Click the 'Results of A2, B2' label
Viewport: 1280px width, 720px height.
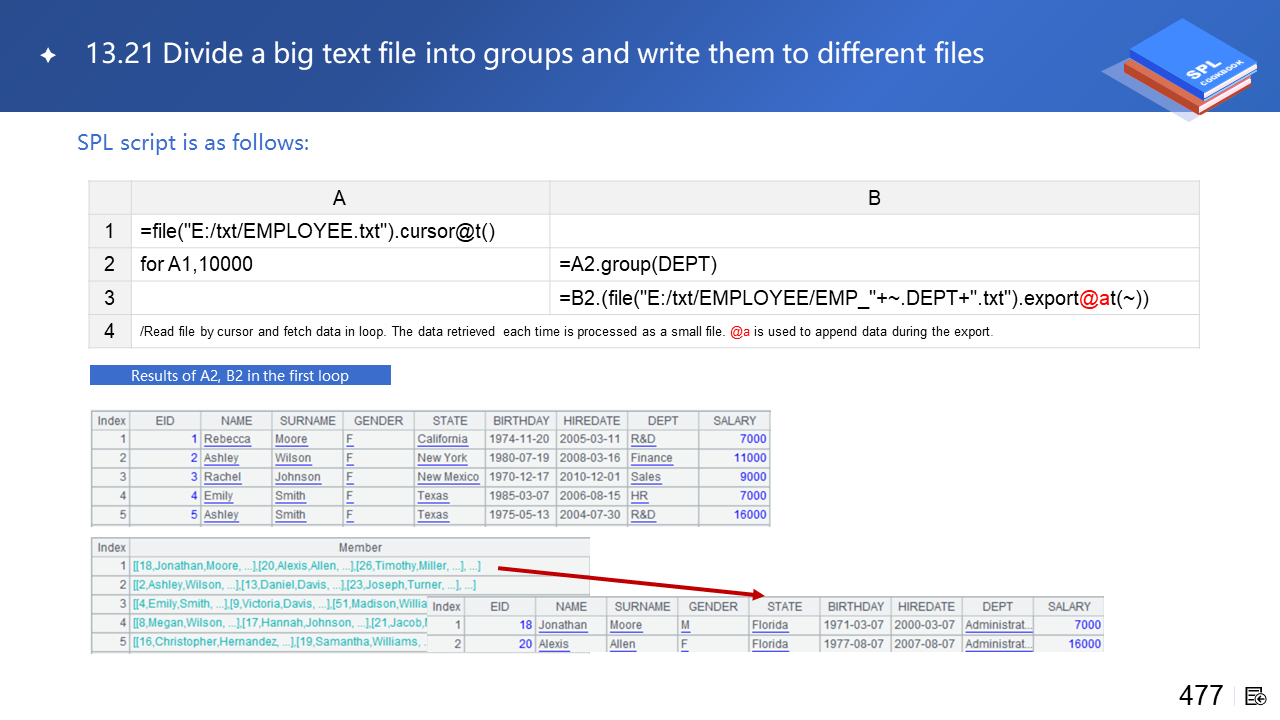[240, 376]
